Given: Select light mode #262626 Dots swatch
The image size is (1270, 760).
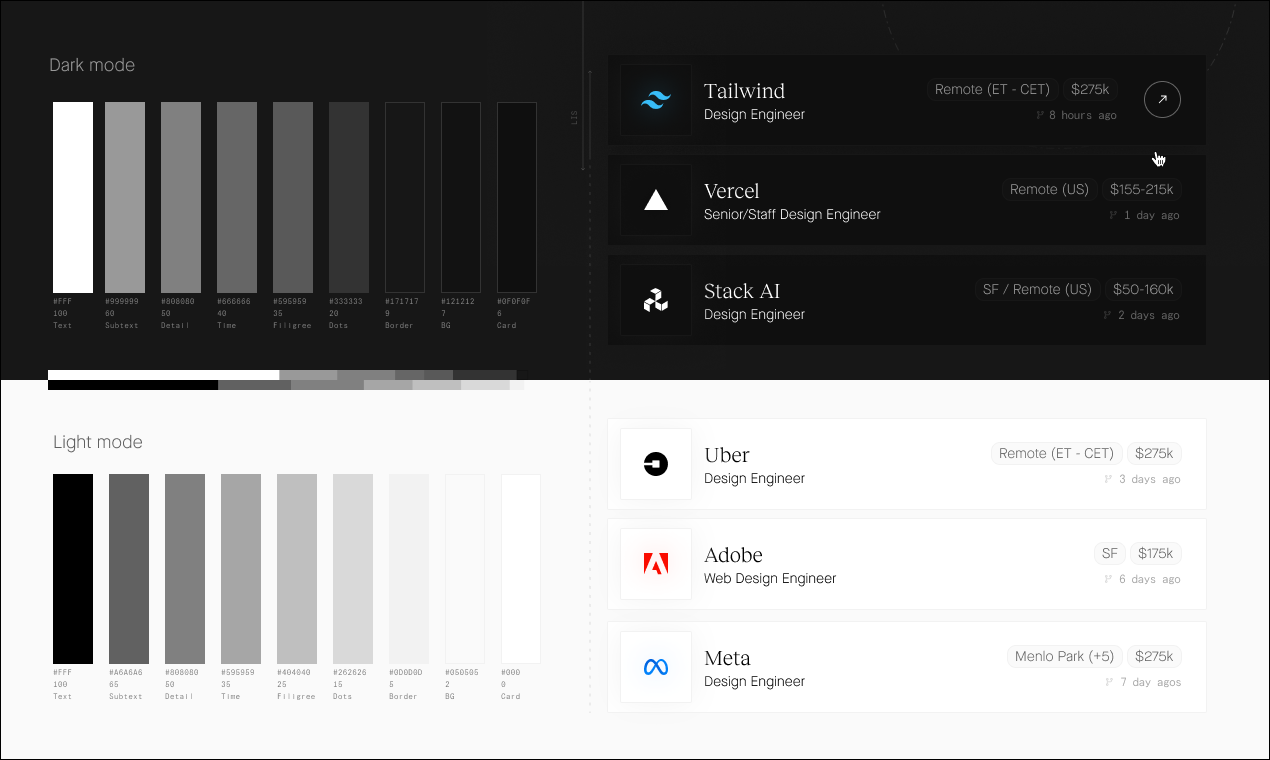Looking at the screenshot, I should coord(353,568).
